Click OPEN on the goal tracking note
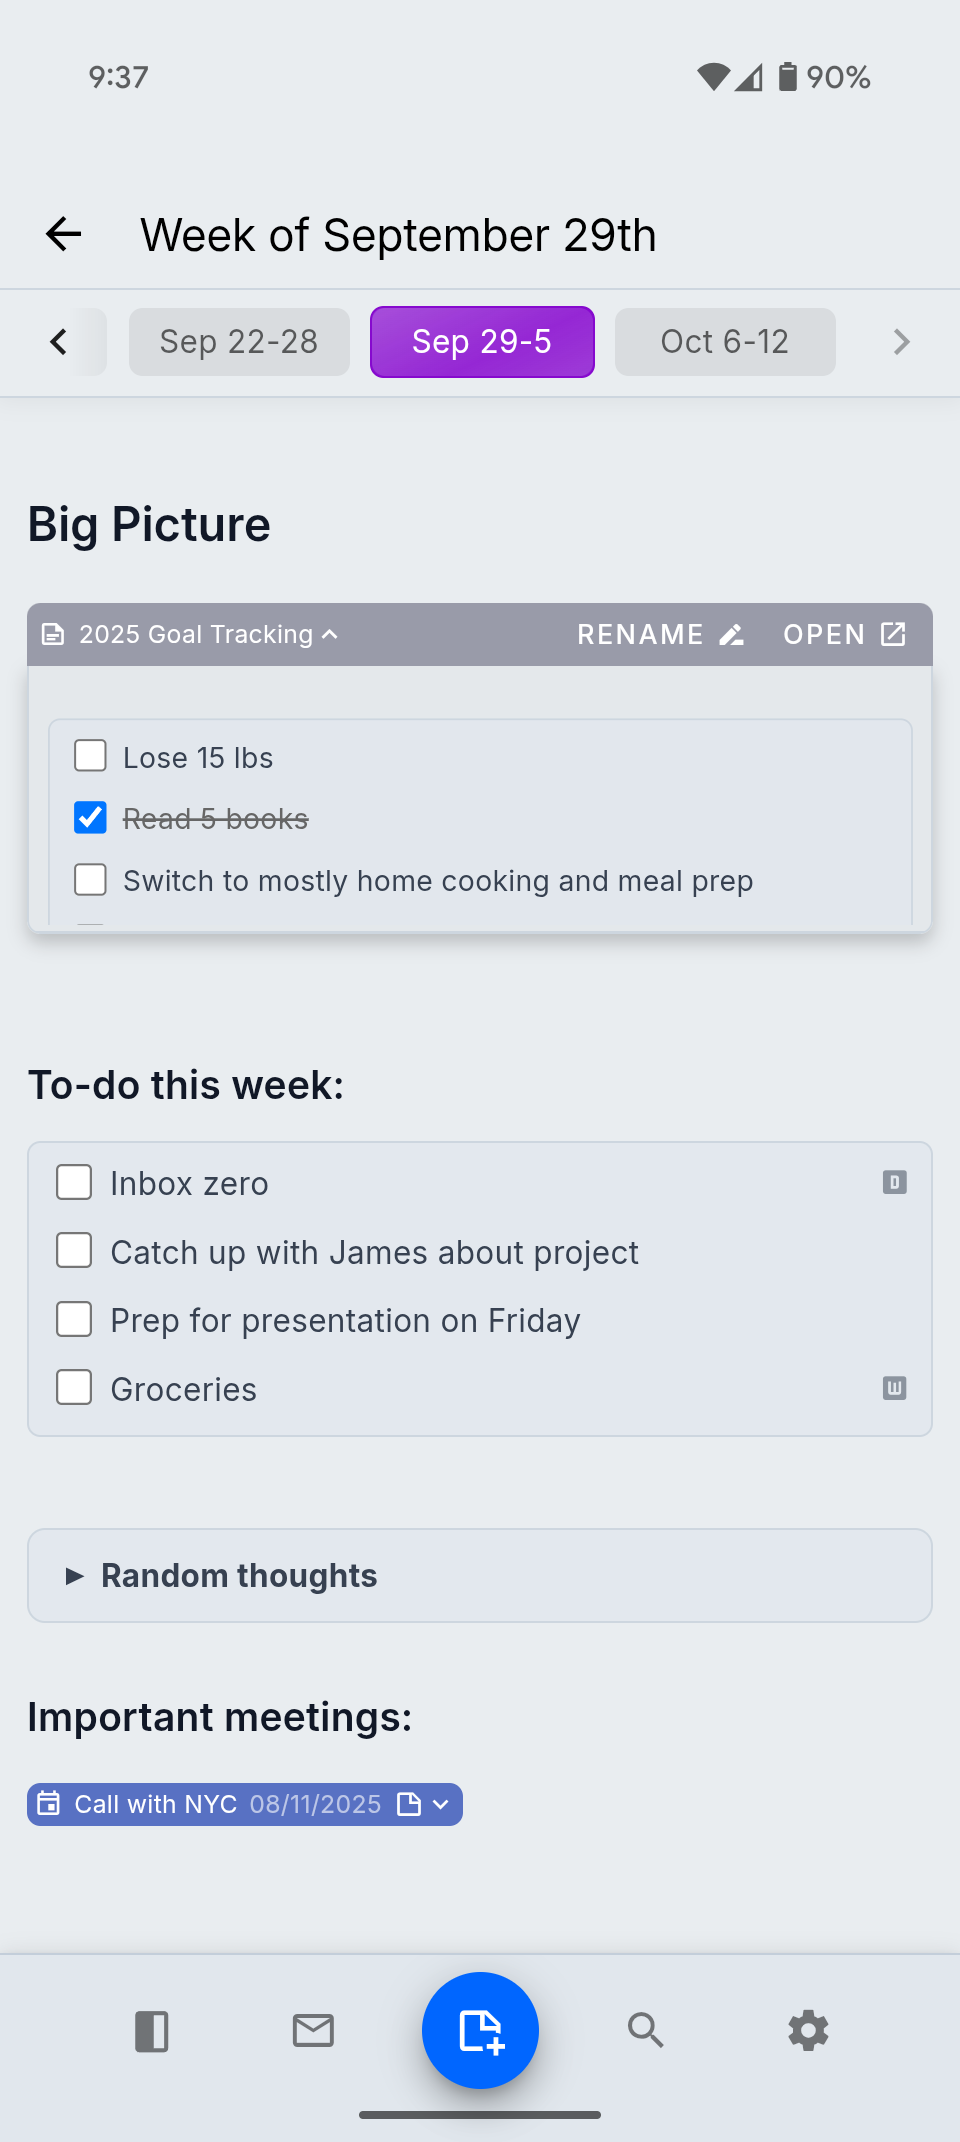The width and height of the screenshot is (960, 2142). pos(844,635)
